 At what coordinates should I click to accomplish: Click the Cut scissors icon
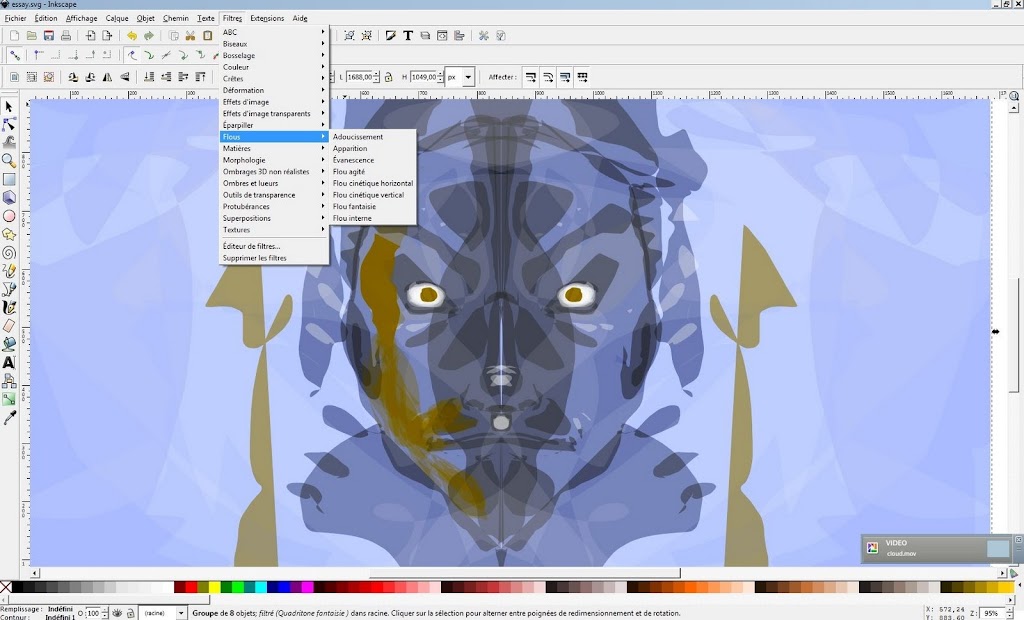190,35
